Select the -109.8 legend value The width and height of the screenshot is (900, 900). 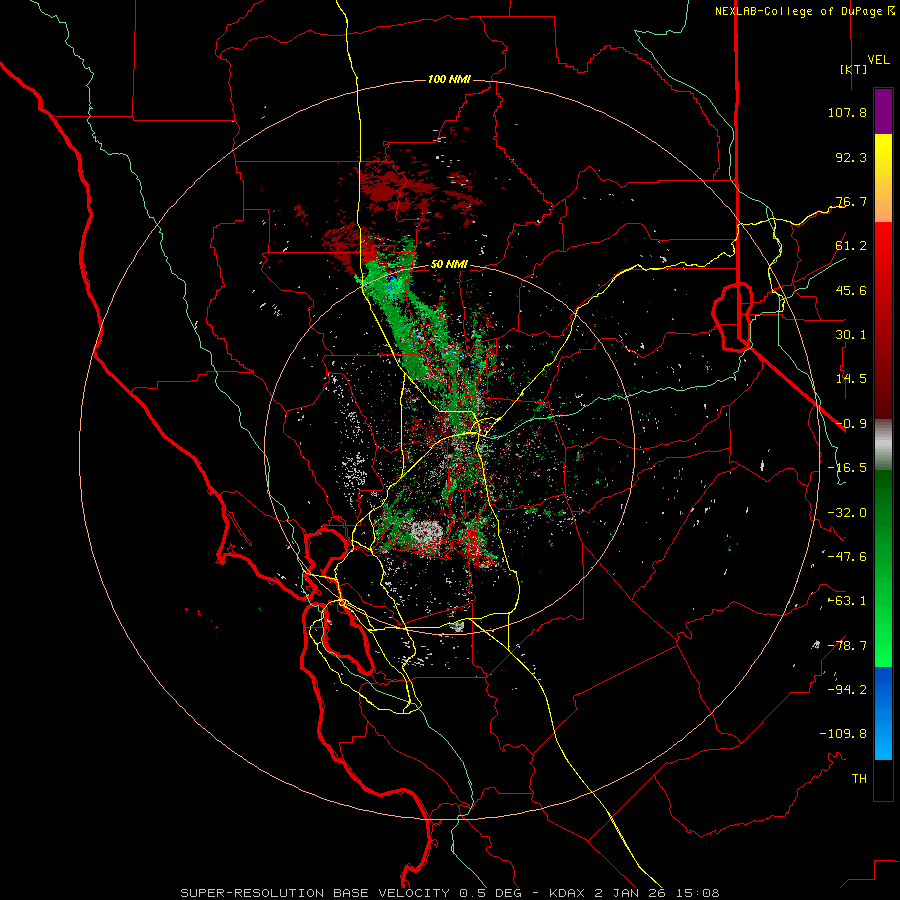843,734
